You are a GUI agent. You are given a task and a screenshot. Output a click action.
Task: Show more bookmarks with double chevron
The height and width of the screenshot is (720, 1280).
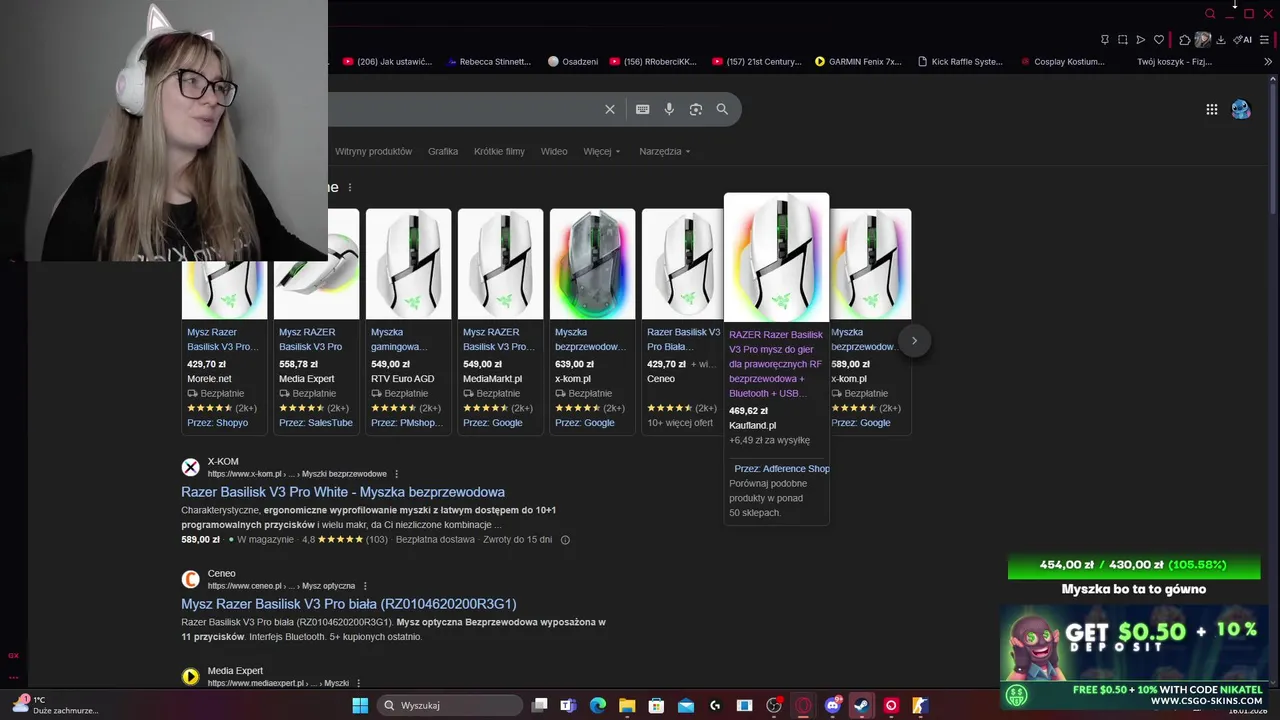point(1269,61)
